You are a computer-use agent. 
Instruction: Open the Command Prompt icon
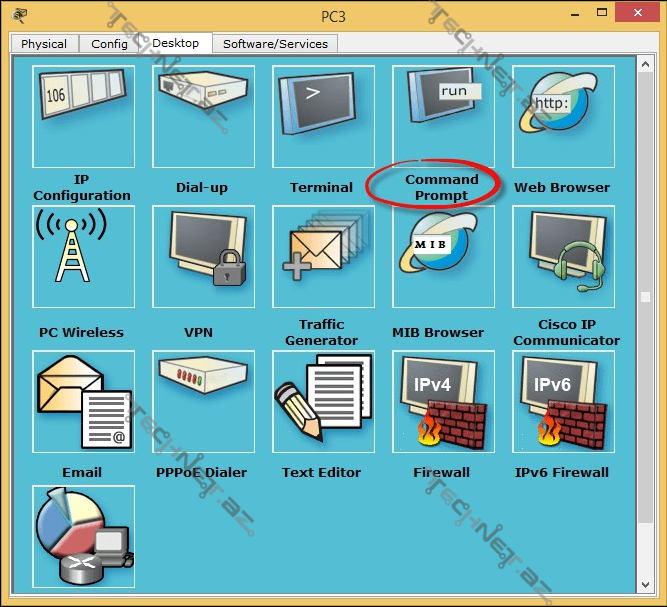tap(442, 116)
